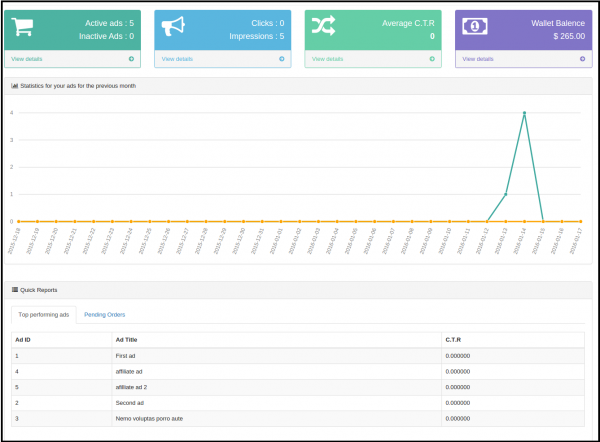This screenshot has height=442, width=600.
Task: Click the shopping cart icon in Active ads card
Action: [22, 27]
